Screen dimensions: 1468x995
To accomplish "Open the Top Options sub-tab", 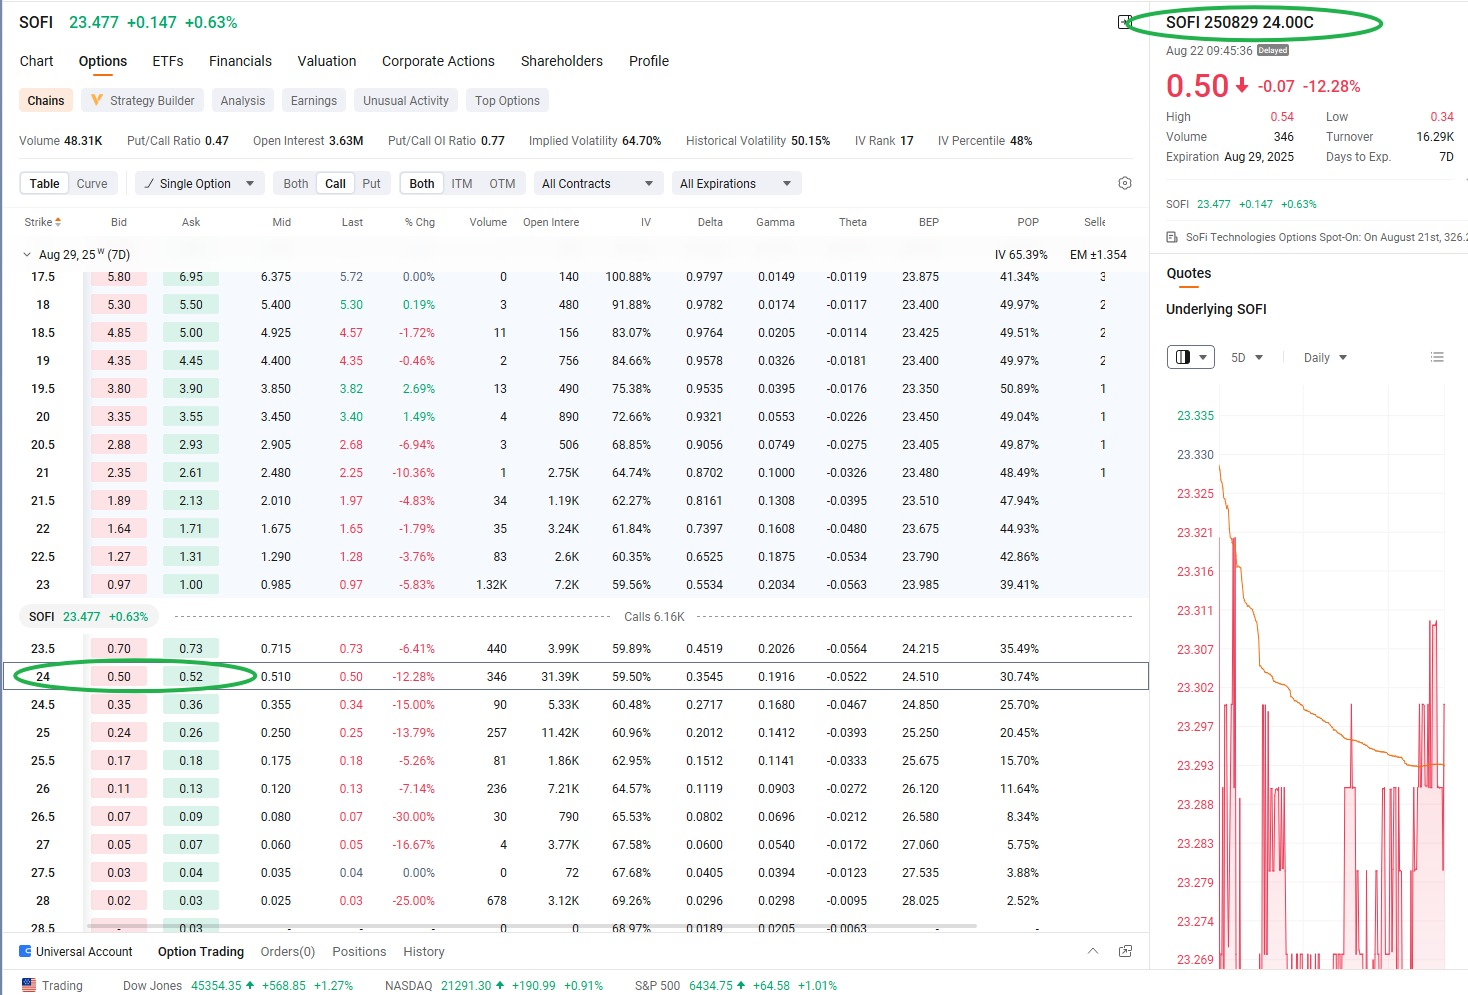I will pos(507,101).
